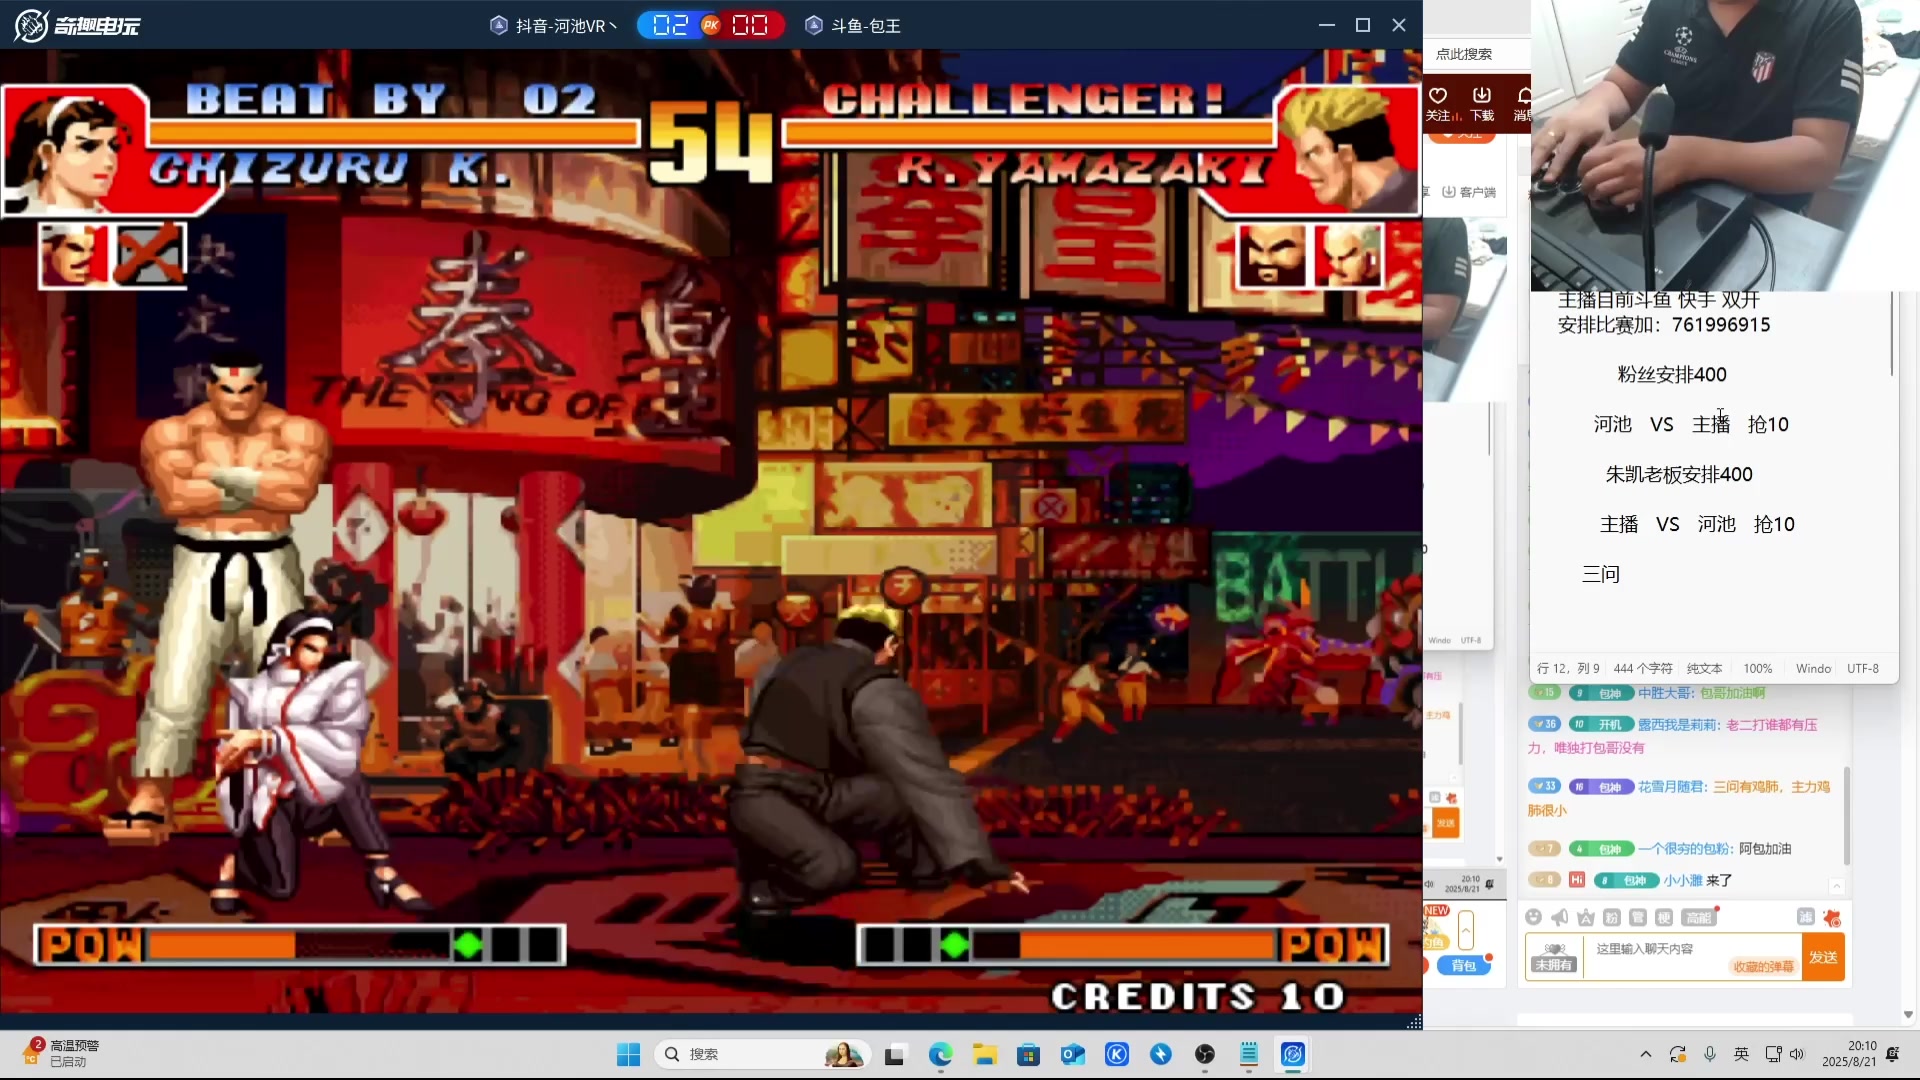Click the 管 manager icon in chat toolbar
This screenshot has height=1080, width=1920.
point(1637,918)
